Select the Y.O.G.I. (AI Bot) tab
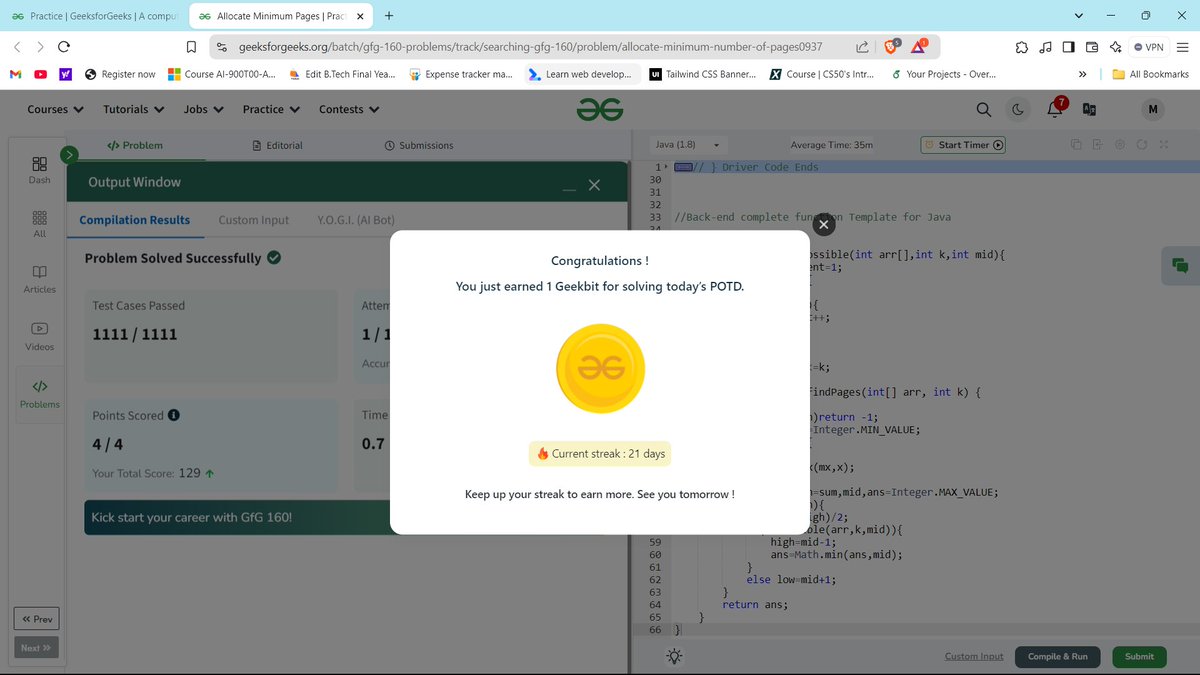 pos(357,220)
